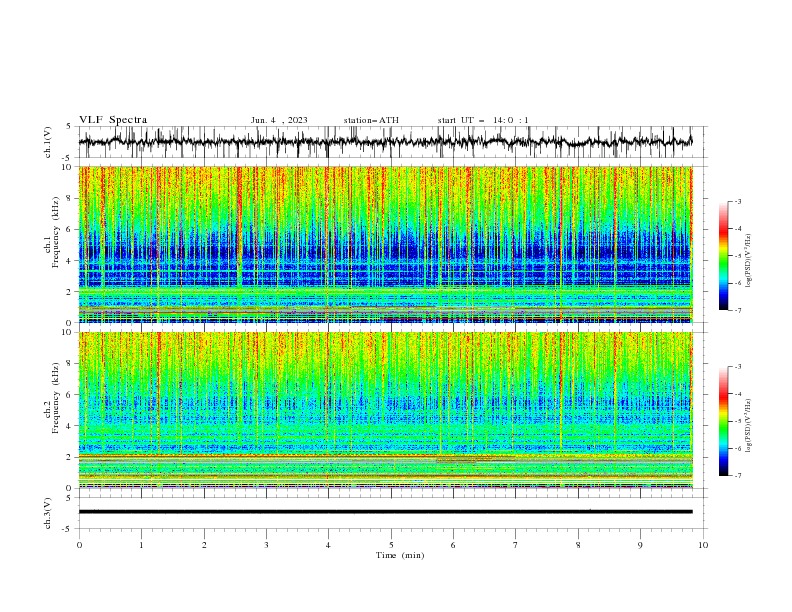Click the lower ch.2 color scale bar
This screenshot has height=612, width=792.
coord(723,421)
